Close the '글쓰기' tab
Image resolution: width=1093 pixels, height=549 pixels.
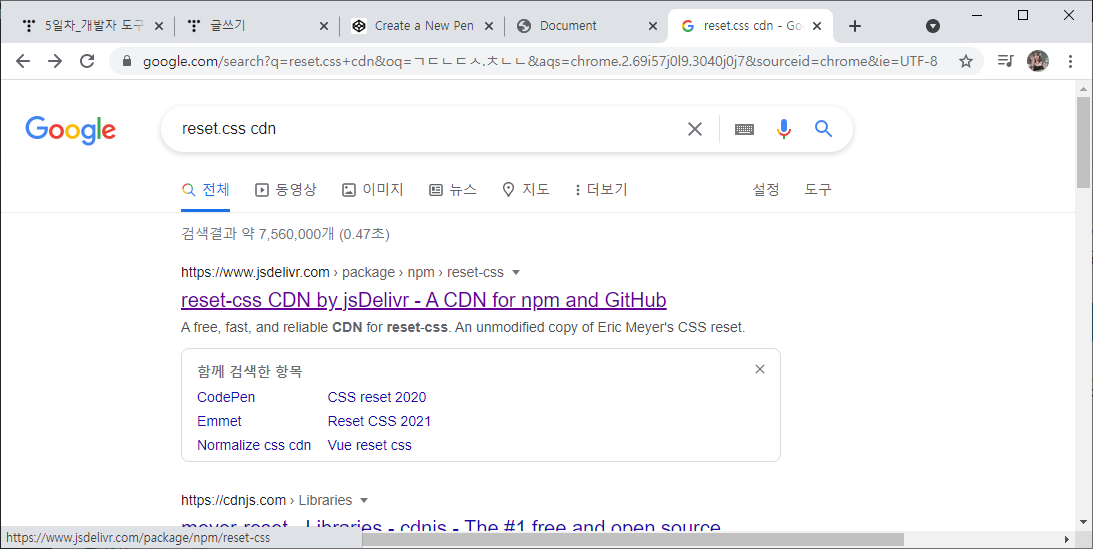tap(323, 26)
